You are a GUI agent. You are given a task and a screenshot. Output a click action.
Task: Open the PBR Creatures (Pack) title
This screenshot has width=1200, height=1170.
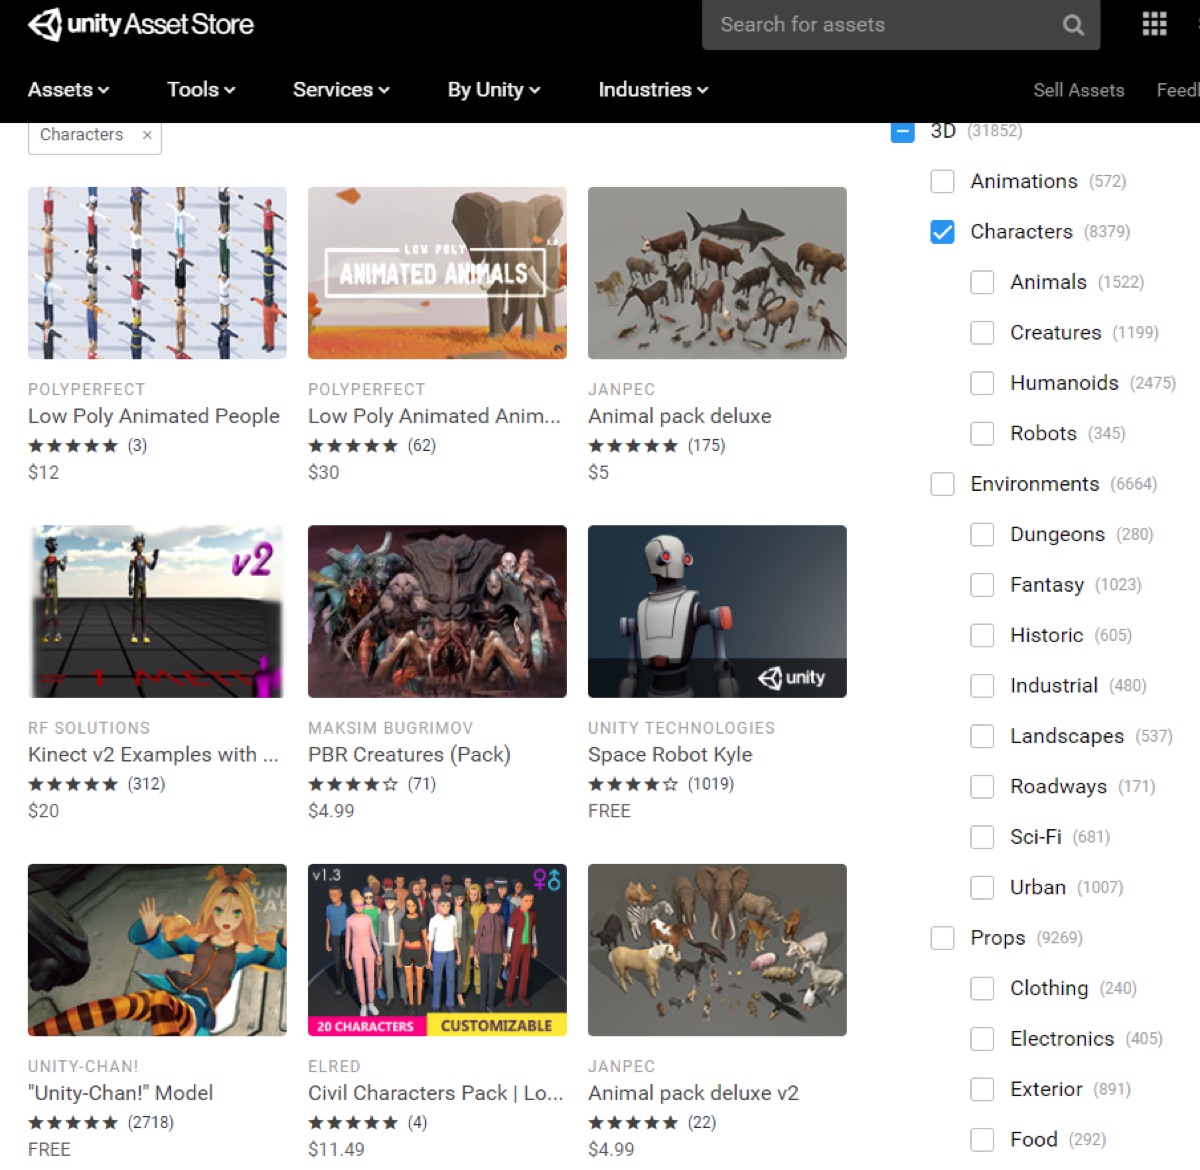(409, 755)
